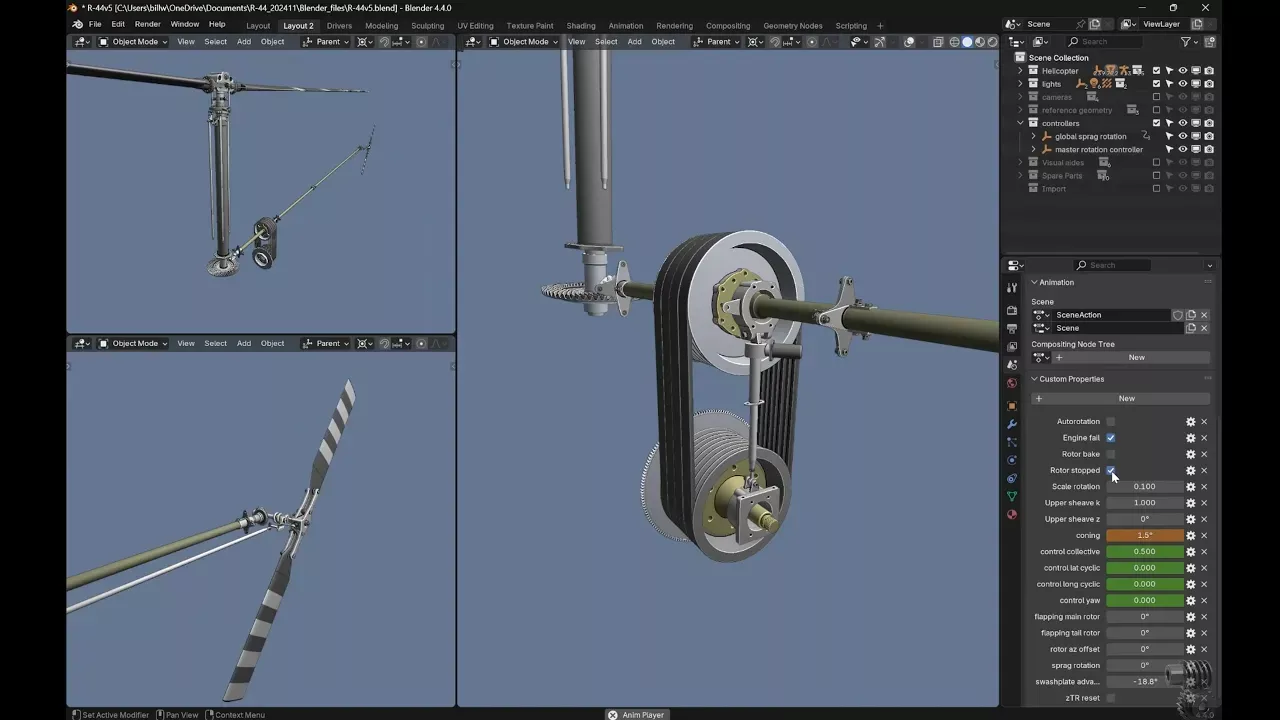Open the Render menu

coord(147,24)
